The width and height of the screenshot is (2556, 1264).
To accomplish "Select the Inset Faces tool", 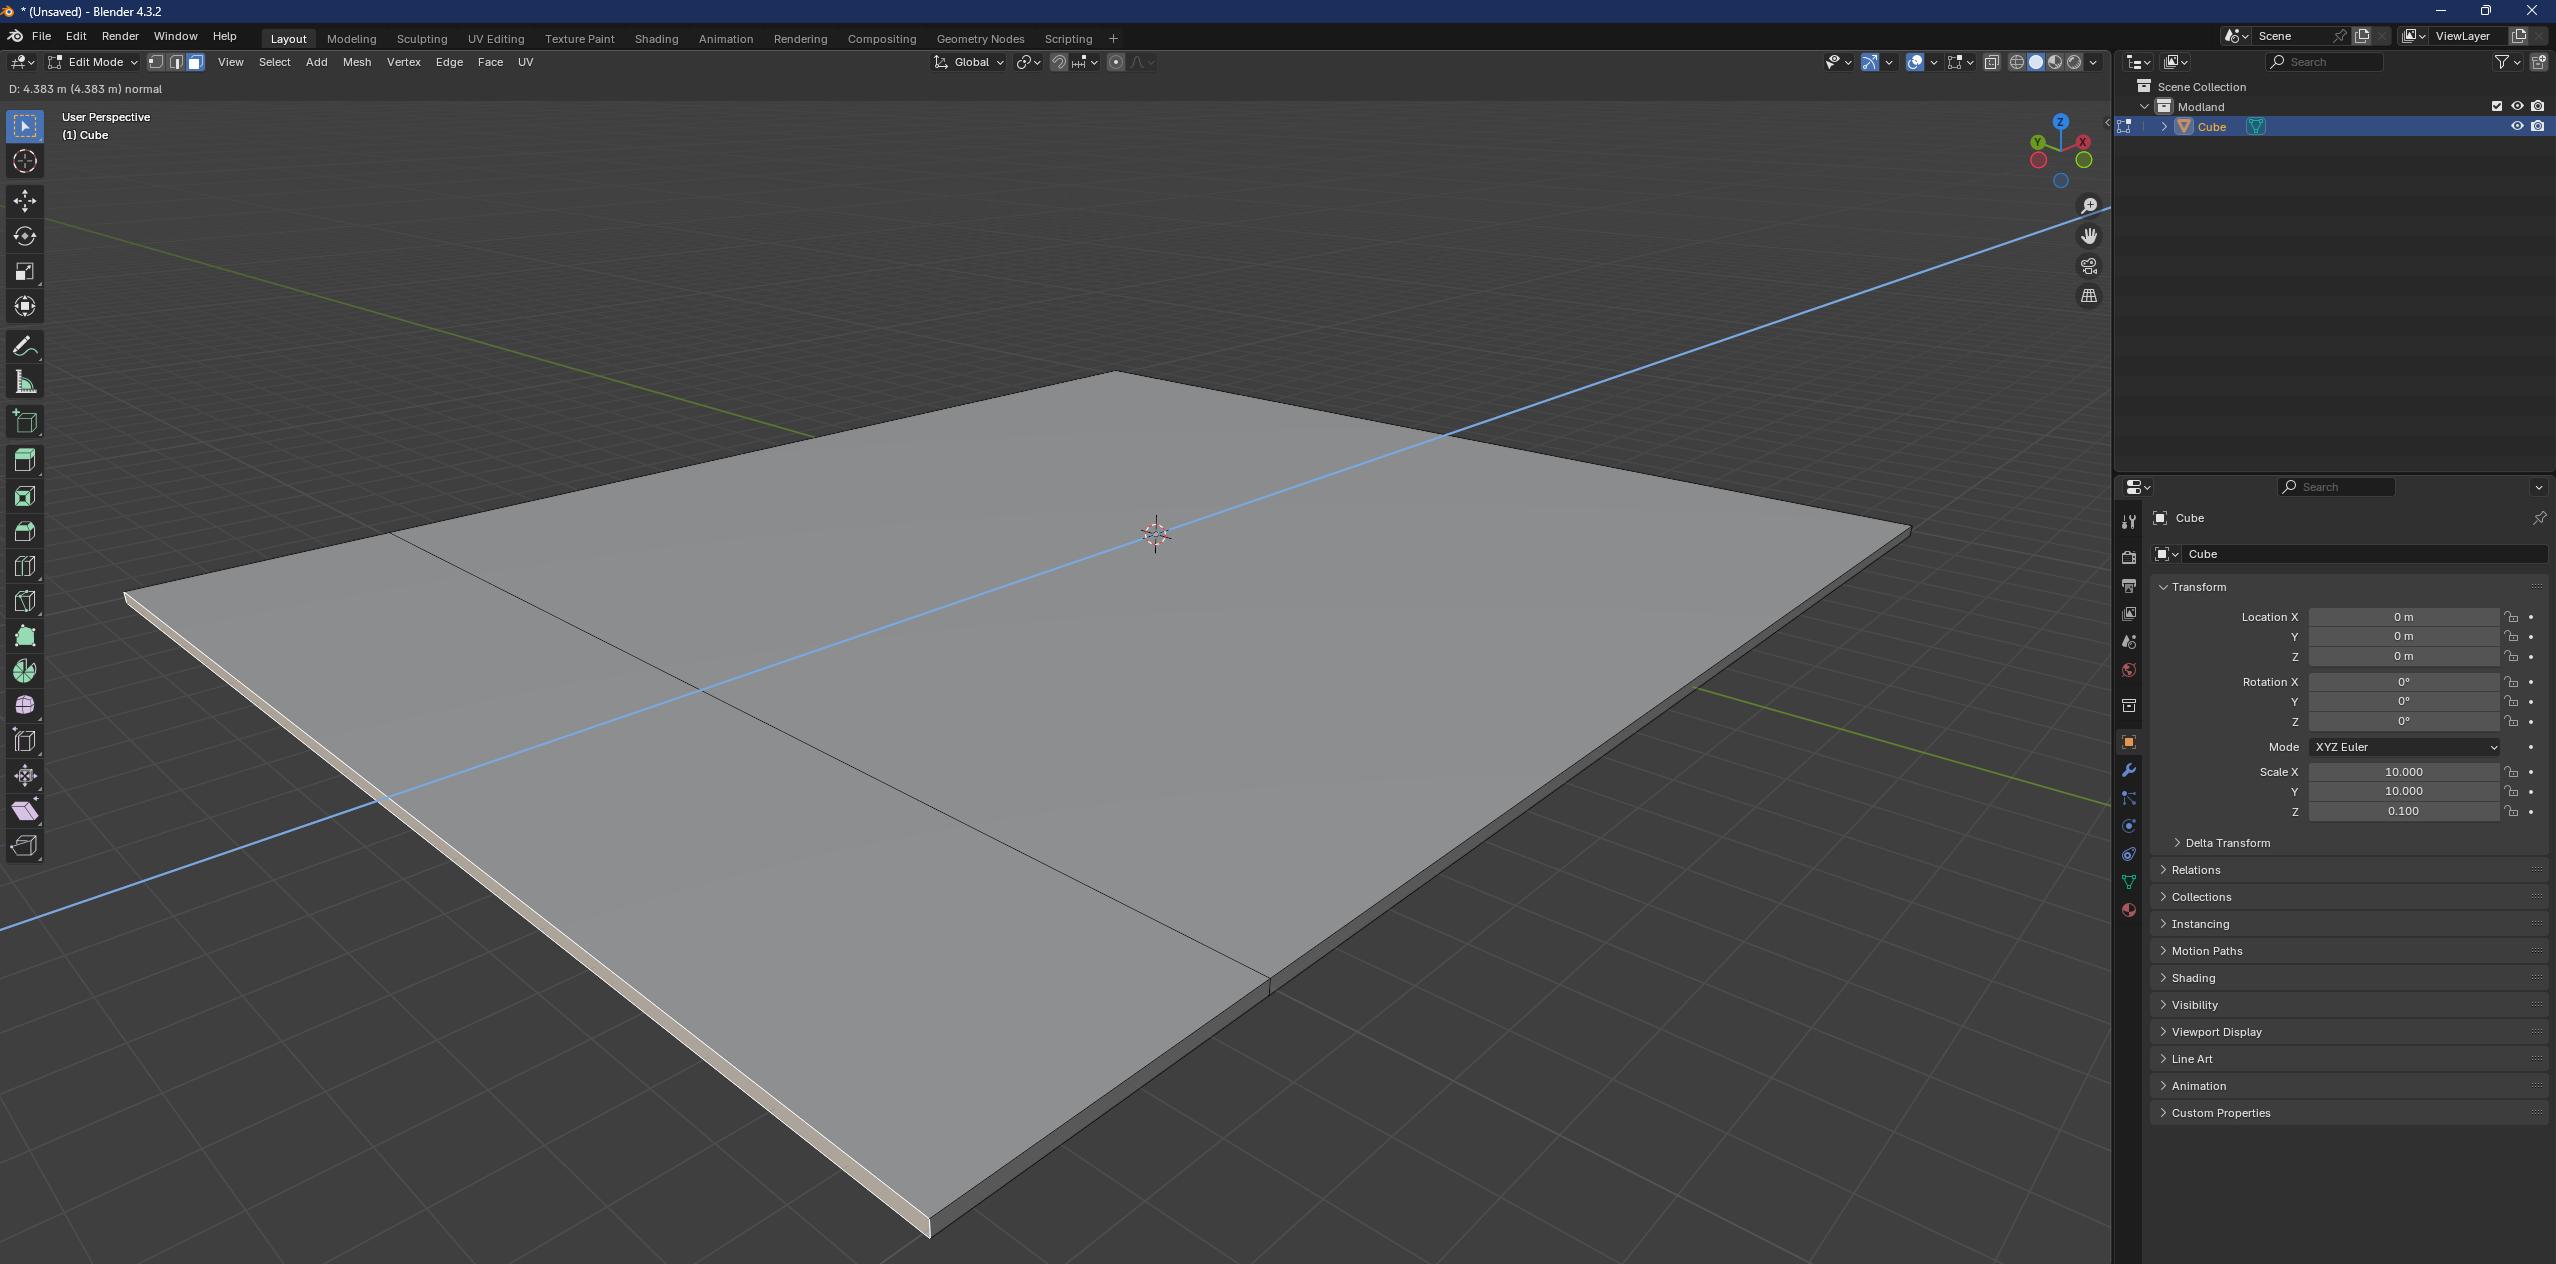I will (25, 496).
